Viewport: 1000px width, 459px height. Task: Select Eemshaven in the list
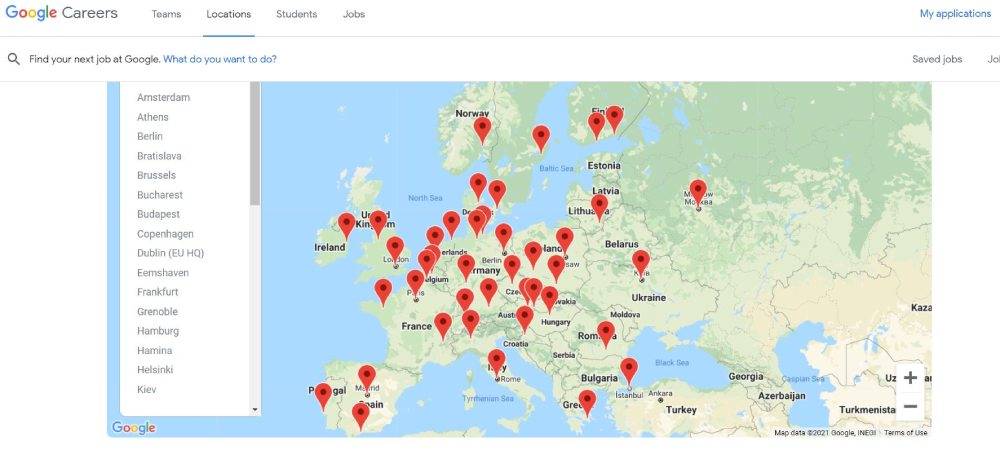[x=163, y=273]
